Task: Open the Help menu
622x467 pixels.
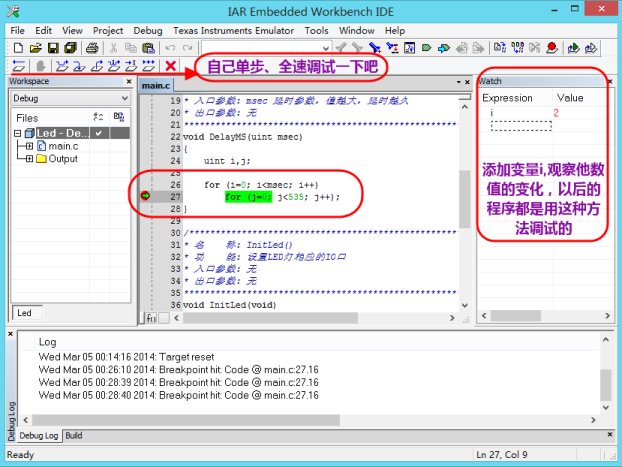Action: coord(395,31)
